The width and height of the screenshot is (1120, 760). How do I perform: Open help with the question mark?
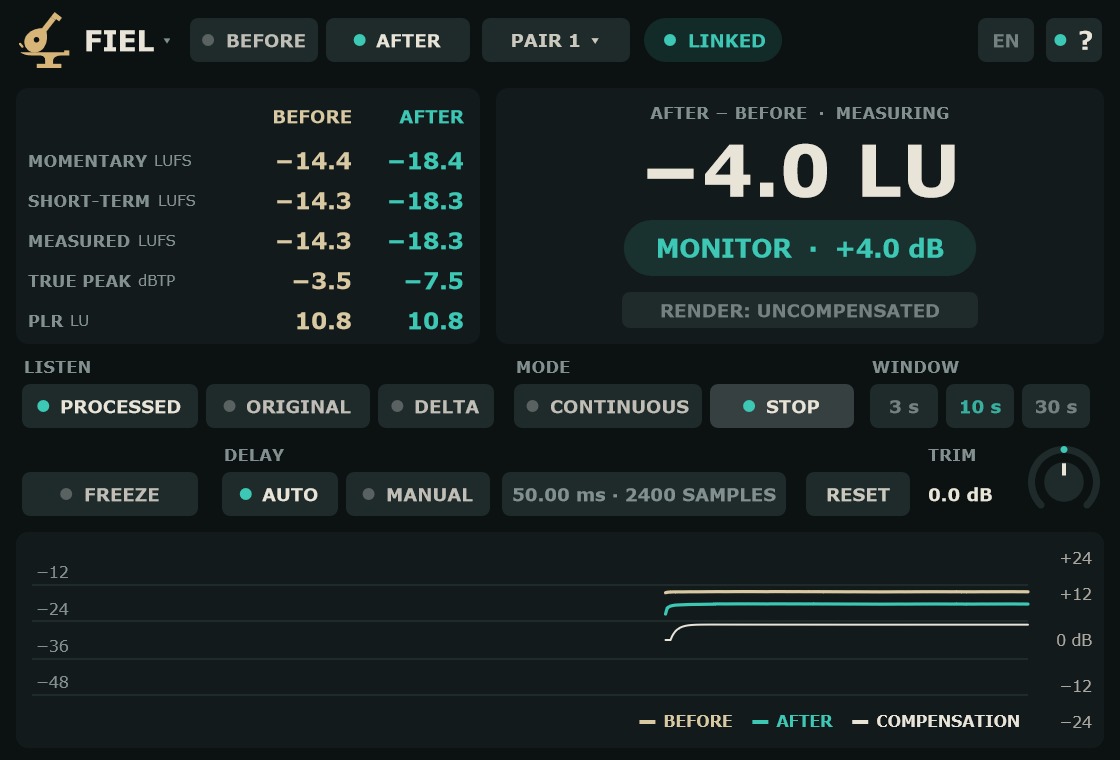1074,41
